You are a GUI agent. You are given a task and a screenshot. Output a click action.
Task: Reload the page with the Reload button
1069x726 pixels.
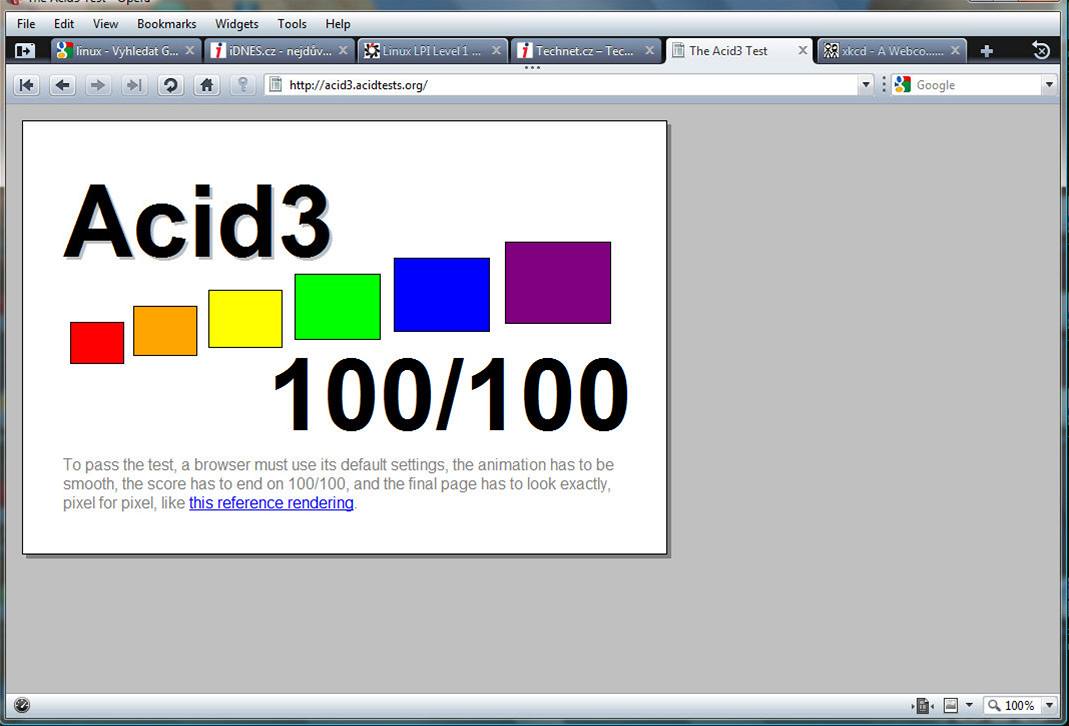tap(170, 85)
